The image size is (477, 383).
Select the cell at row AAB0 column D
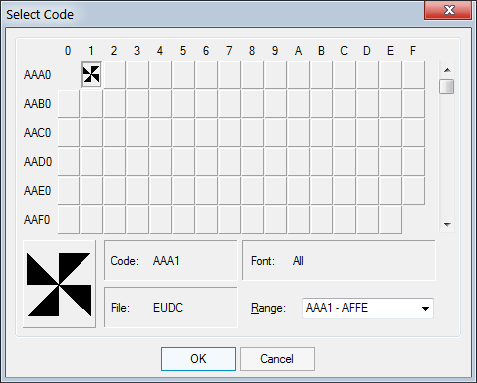point(367,103)
